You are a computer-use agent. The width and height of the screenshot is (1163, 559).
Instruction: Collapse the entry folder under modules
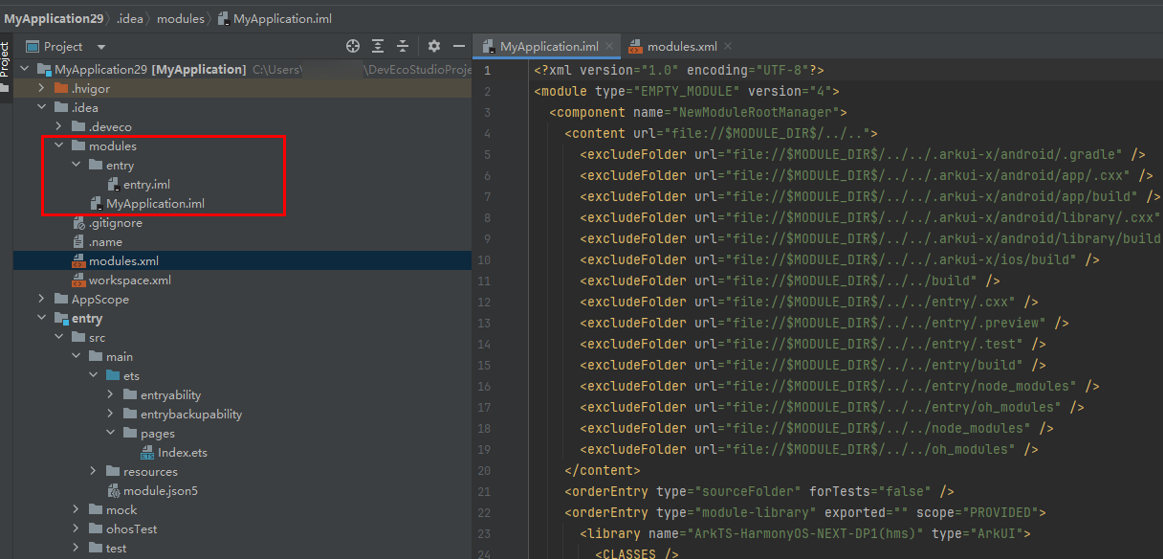76,165
